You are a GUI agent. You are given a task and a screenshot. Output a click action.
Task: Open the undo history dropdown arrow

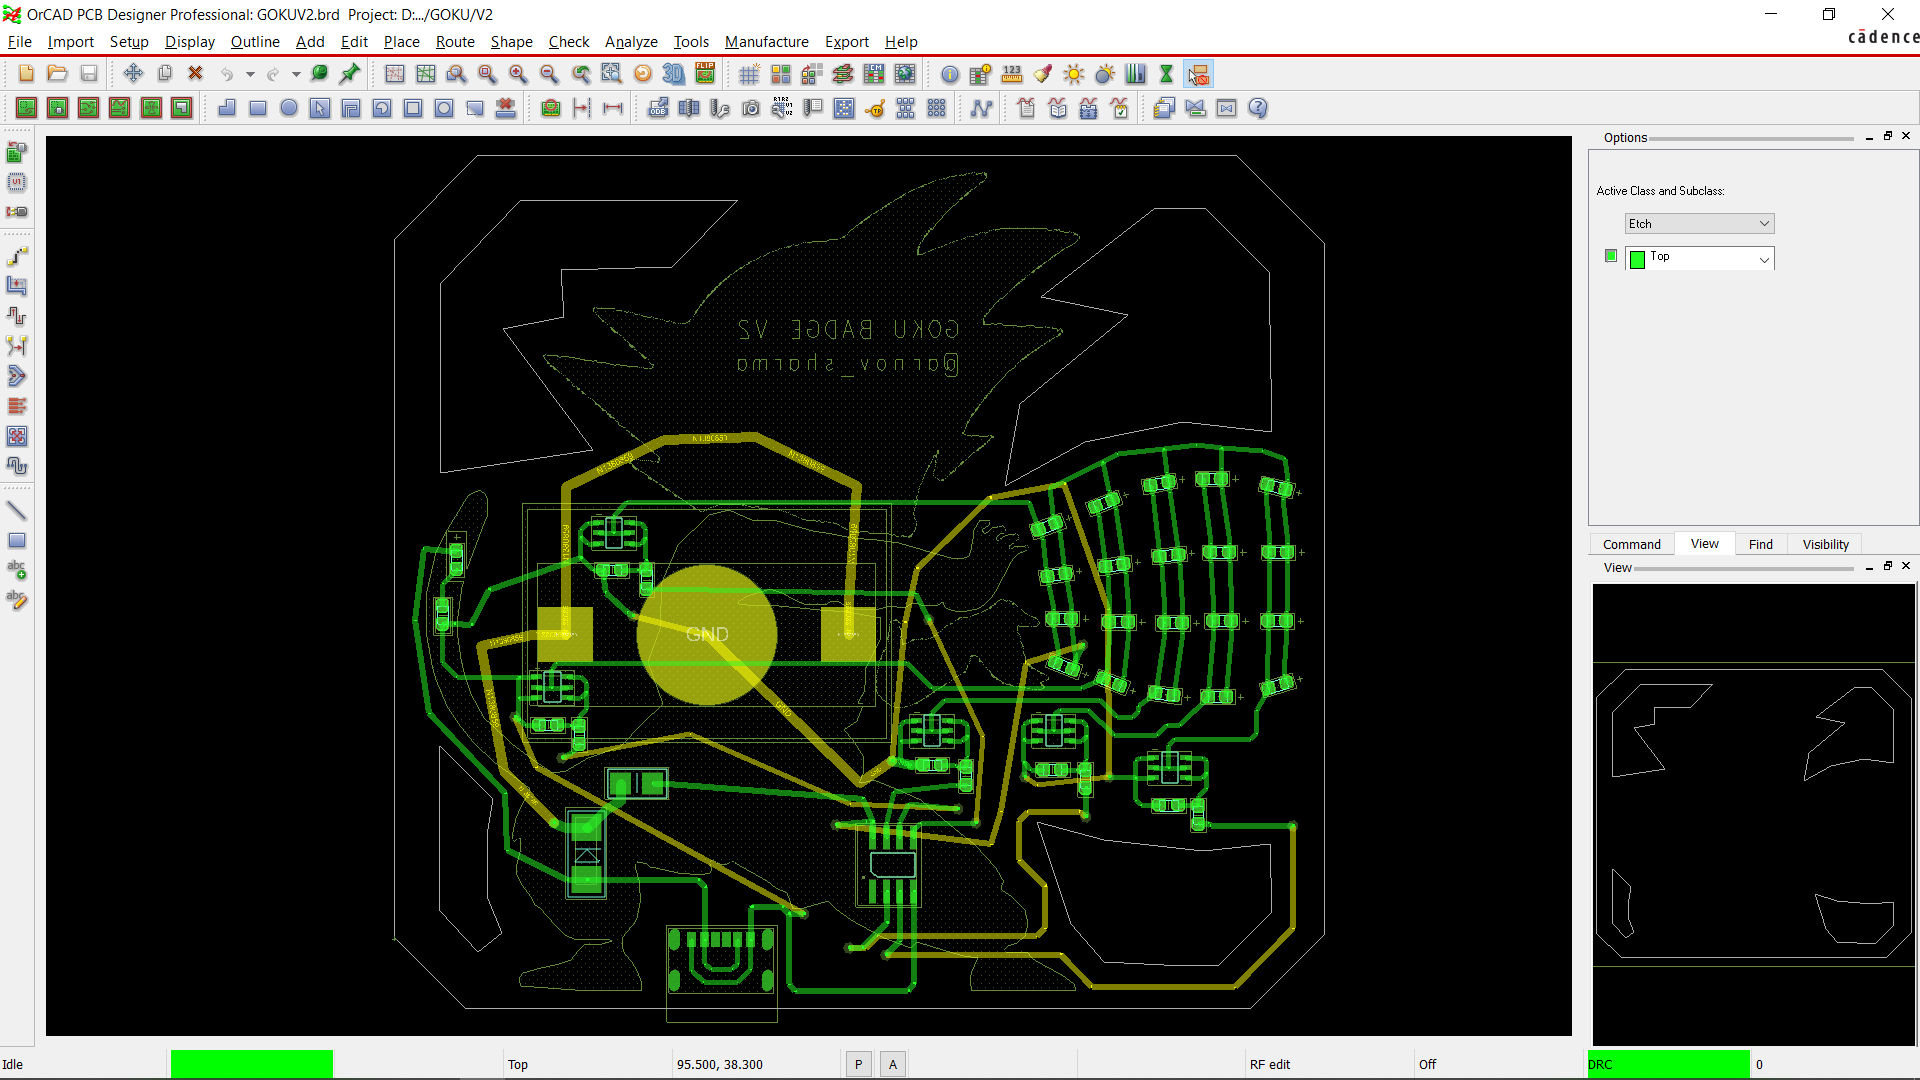click(250, 74)
